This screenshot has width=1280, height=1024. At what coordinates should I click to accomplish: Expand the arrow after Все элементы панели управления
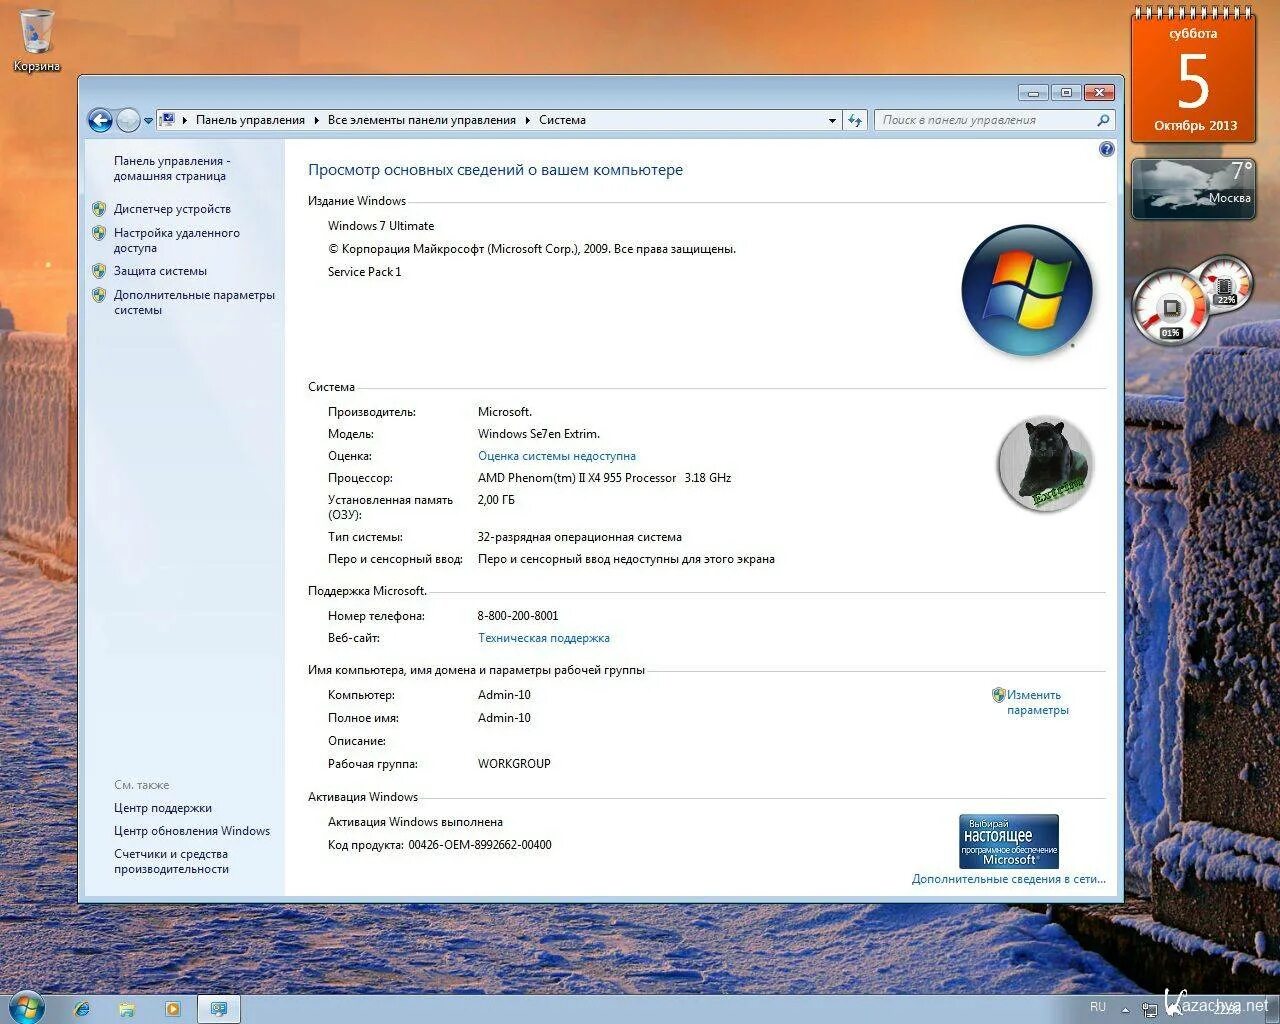pyautogui.click(x=528, y=120)
